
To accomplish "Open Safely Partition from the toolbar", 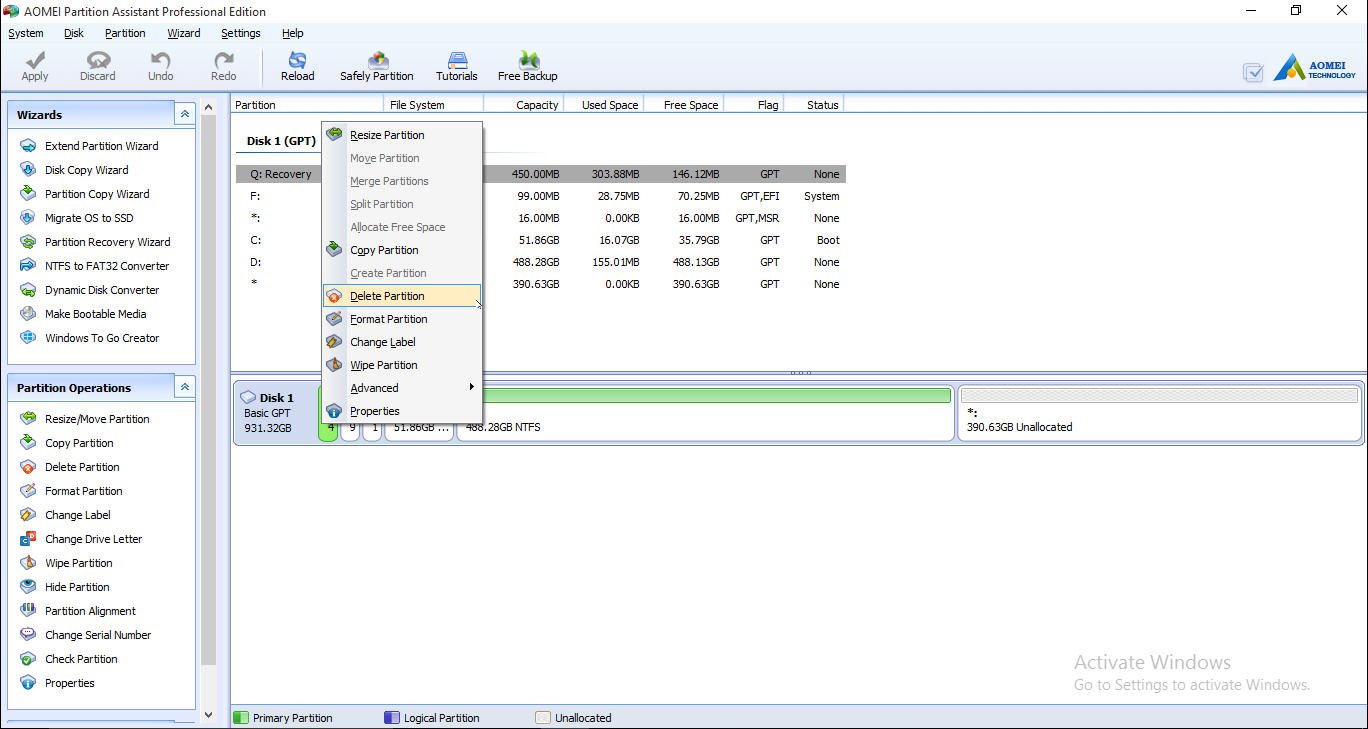I will [377, 67].
